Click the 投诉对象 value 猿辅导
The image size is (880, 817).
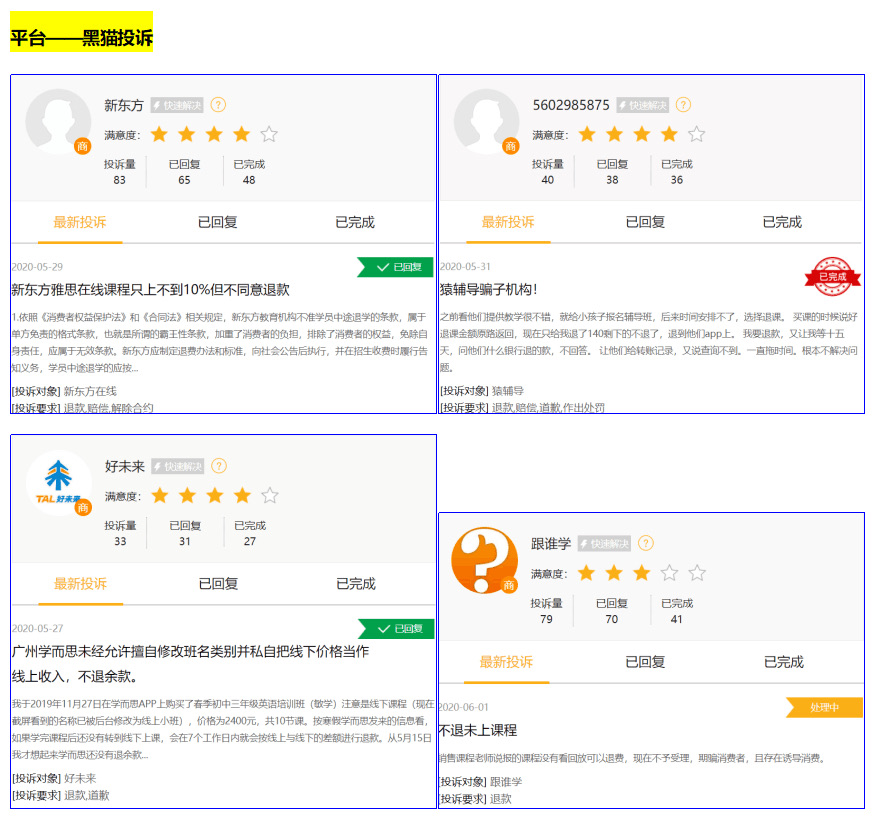tap(508, 391)
